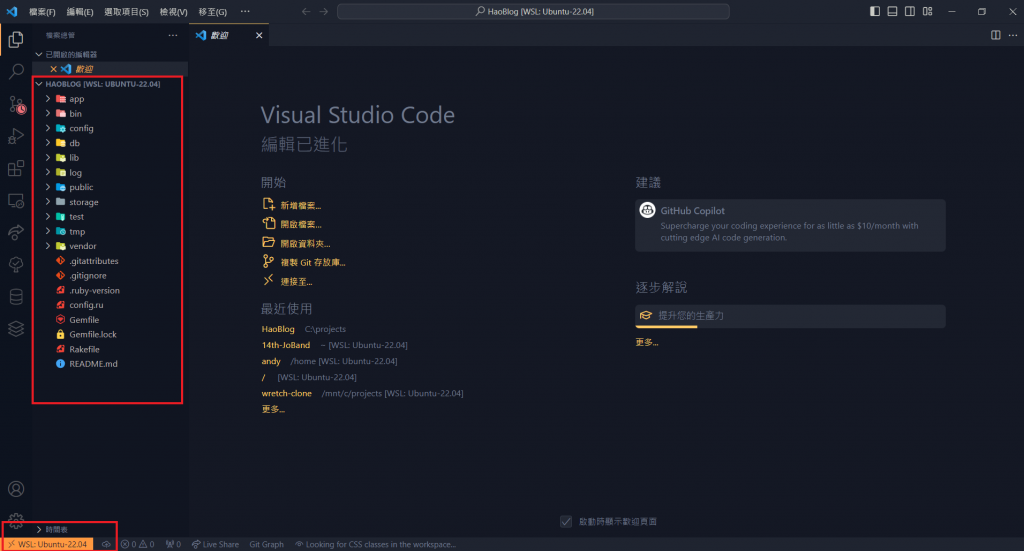Image resolution: width=1024 pixels, height=551 pixels.
Task: Open the Manage gear icon
Action: pos(16,520)
